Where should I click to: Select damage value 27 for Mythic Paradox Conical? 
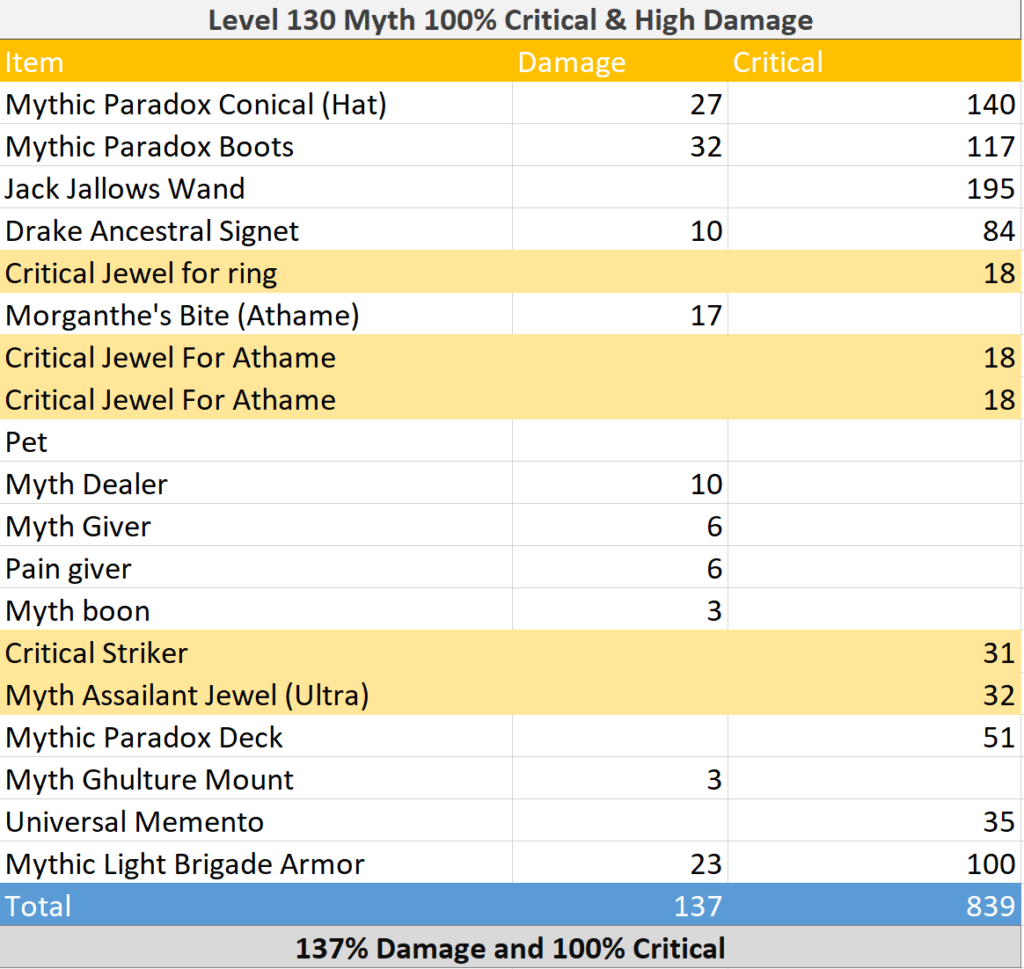coord(620,104)
